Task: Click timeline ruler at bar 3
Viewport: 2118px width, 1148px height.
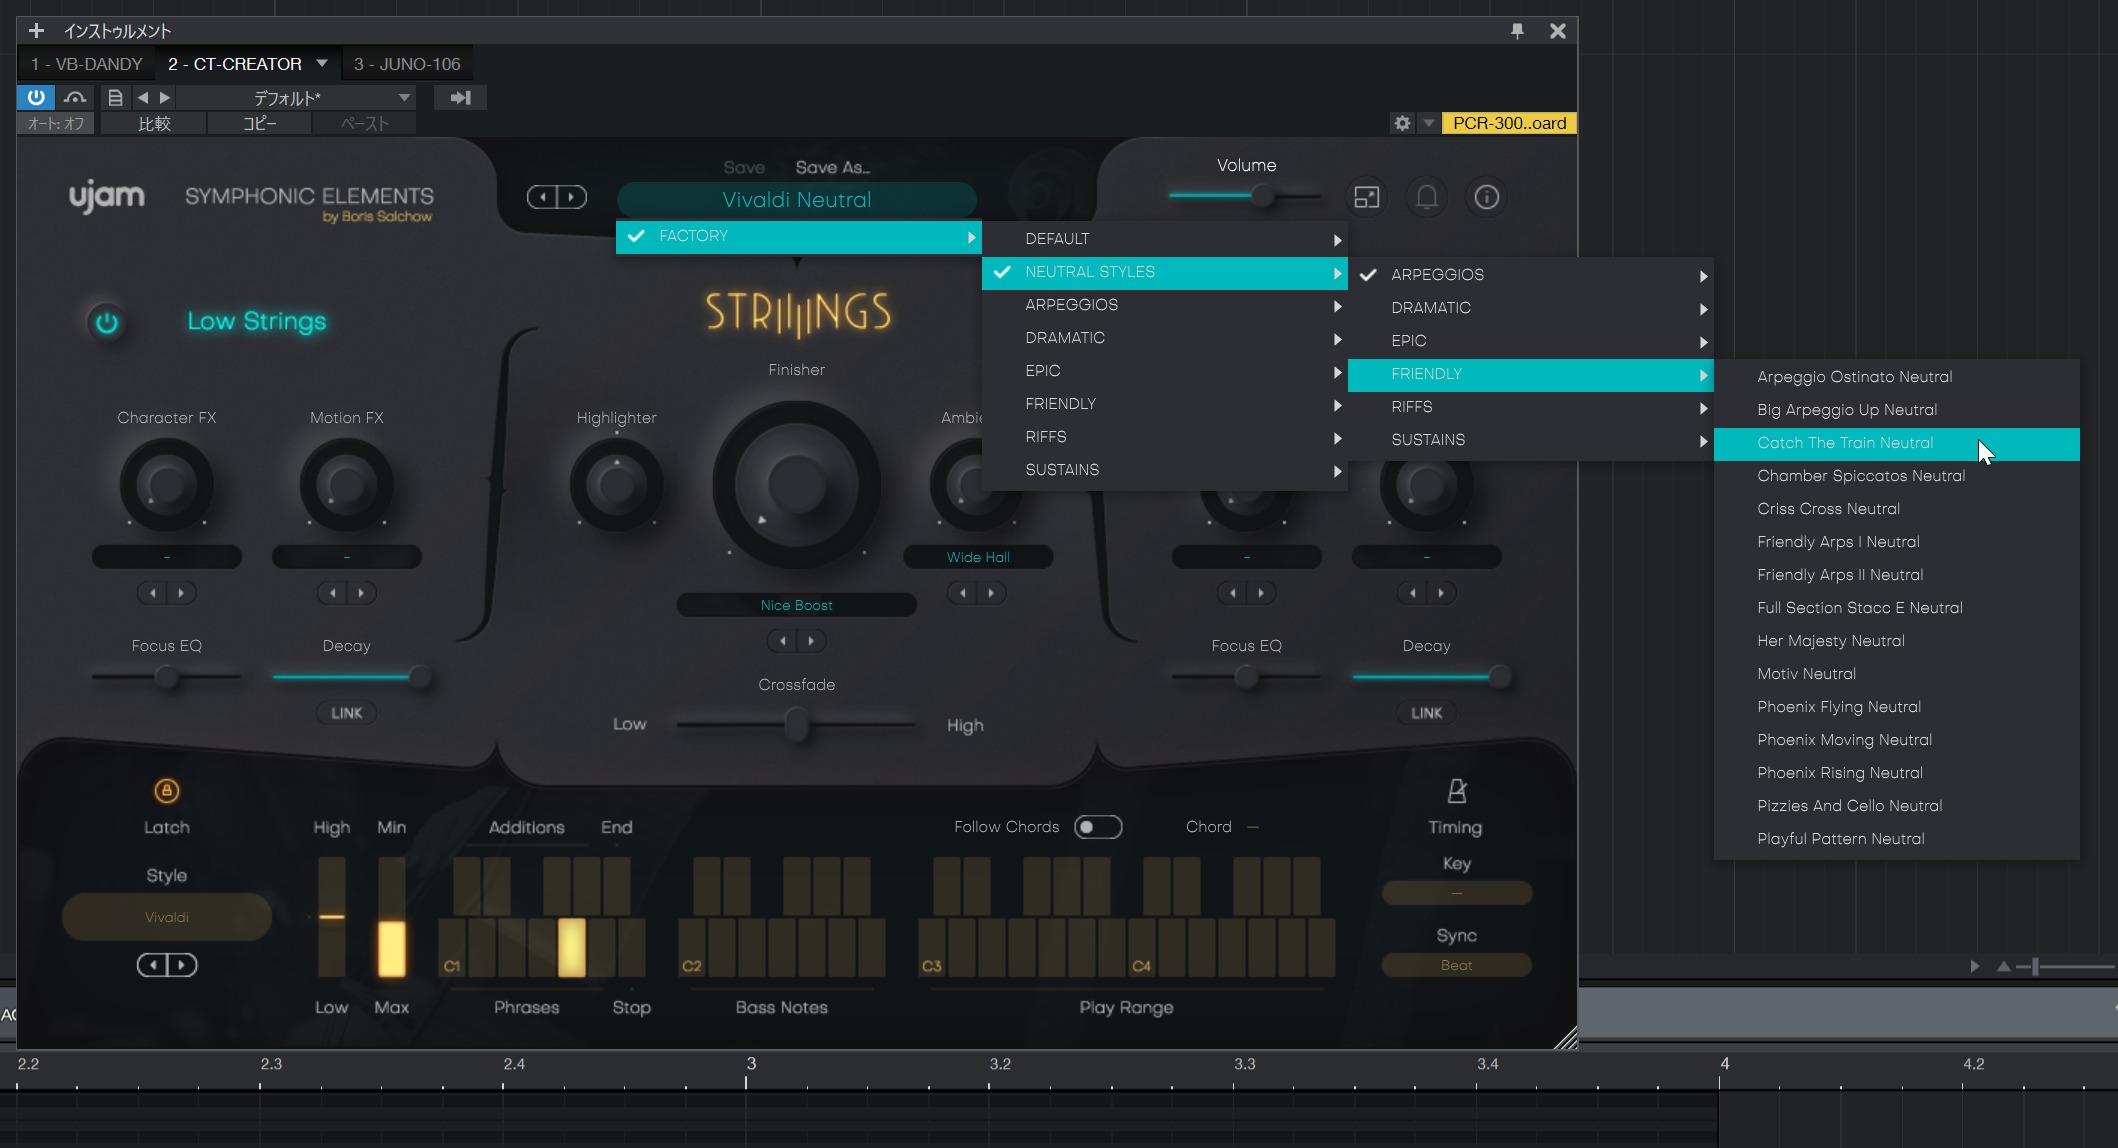Action: (x=750, y=1064)
